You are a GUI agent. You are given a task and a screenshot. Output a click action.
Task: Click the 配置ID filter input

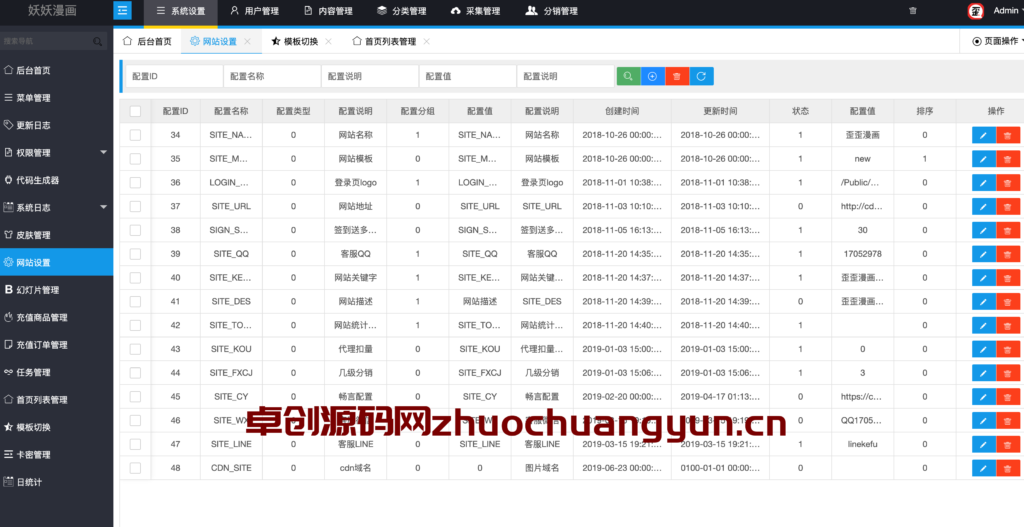click(x=174, y=76)
